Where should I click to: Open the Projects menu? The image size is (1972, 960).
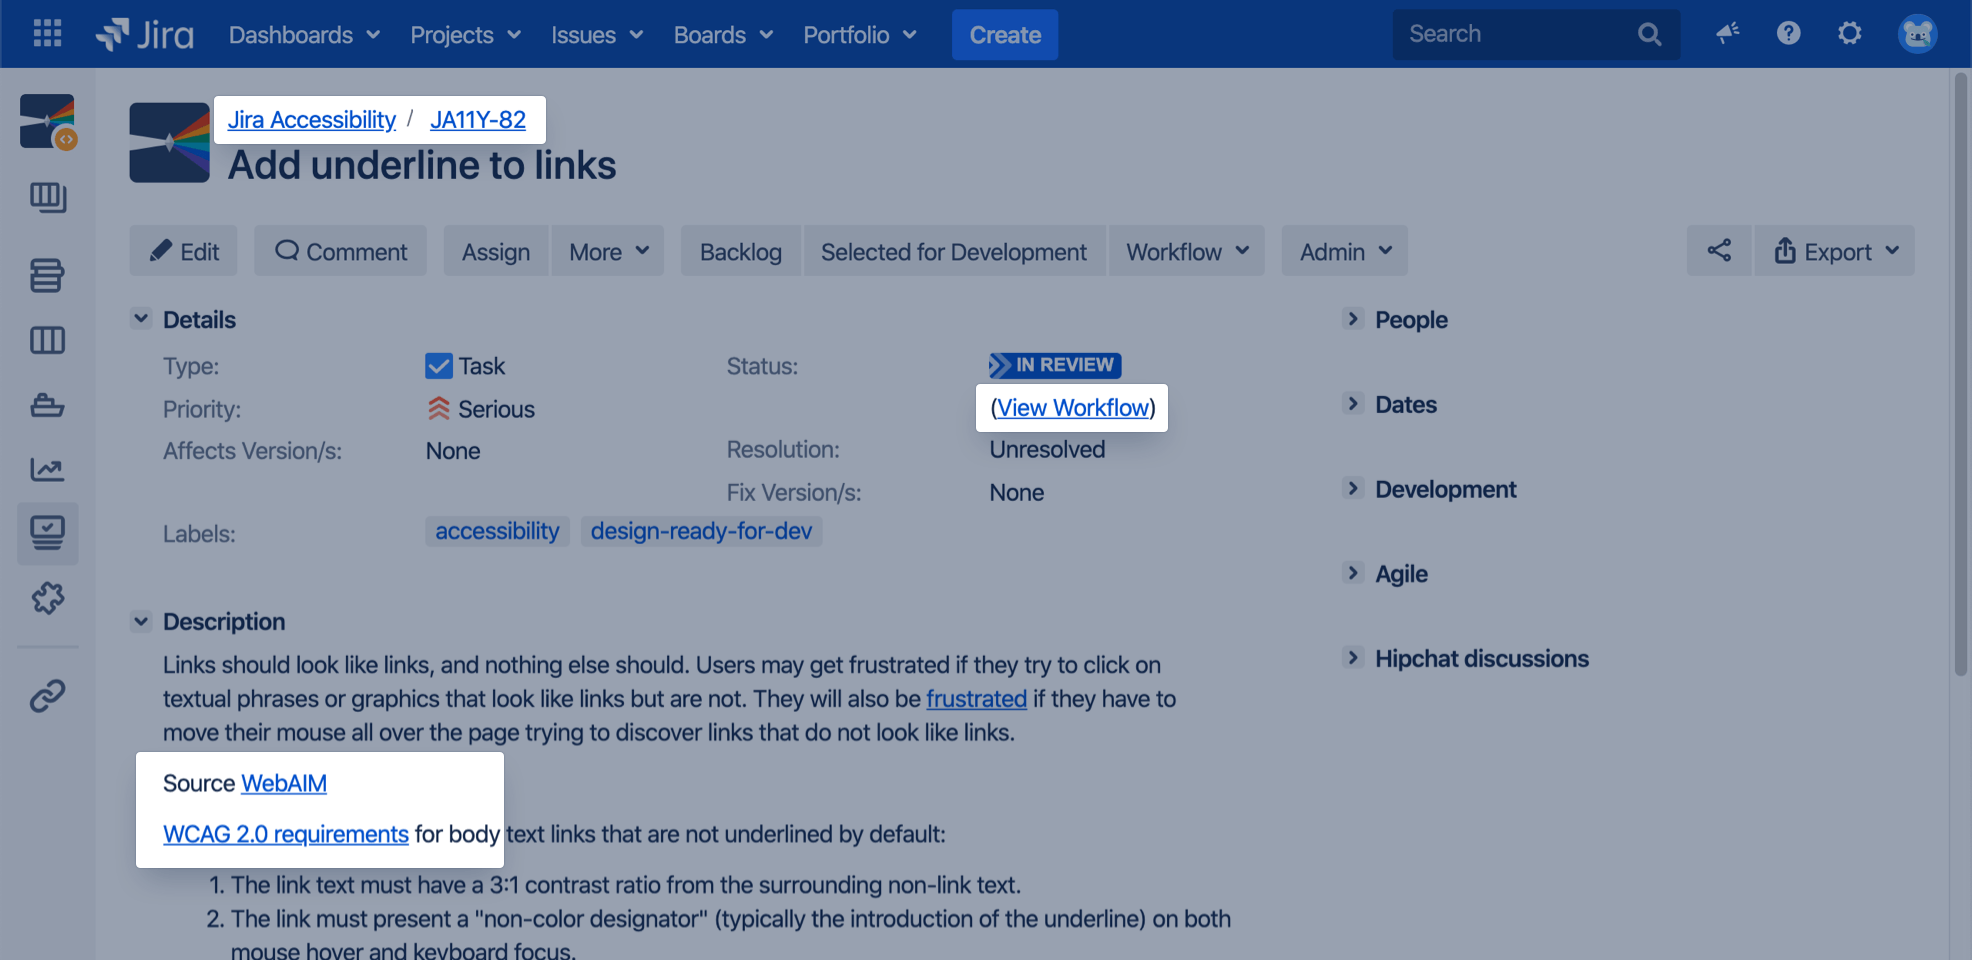click(x=465, y=34)
